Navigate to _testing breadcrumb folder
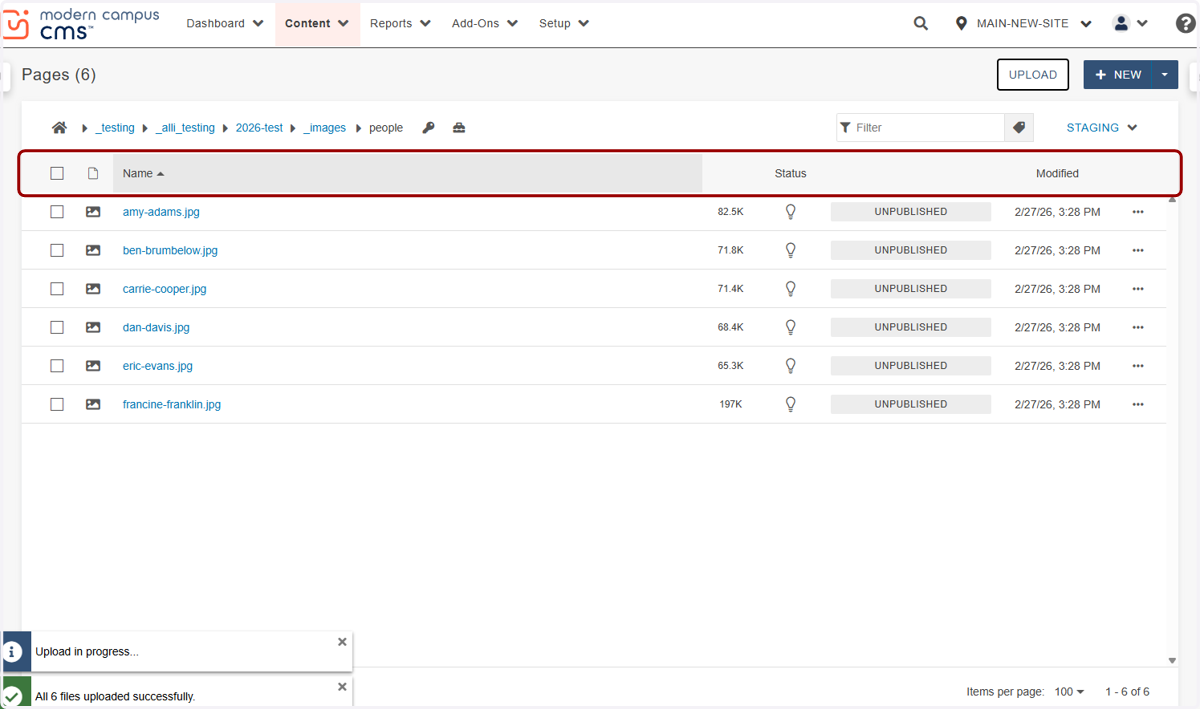 [115, 128]
